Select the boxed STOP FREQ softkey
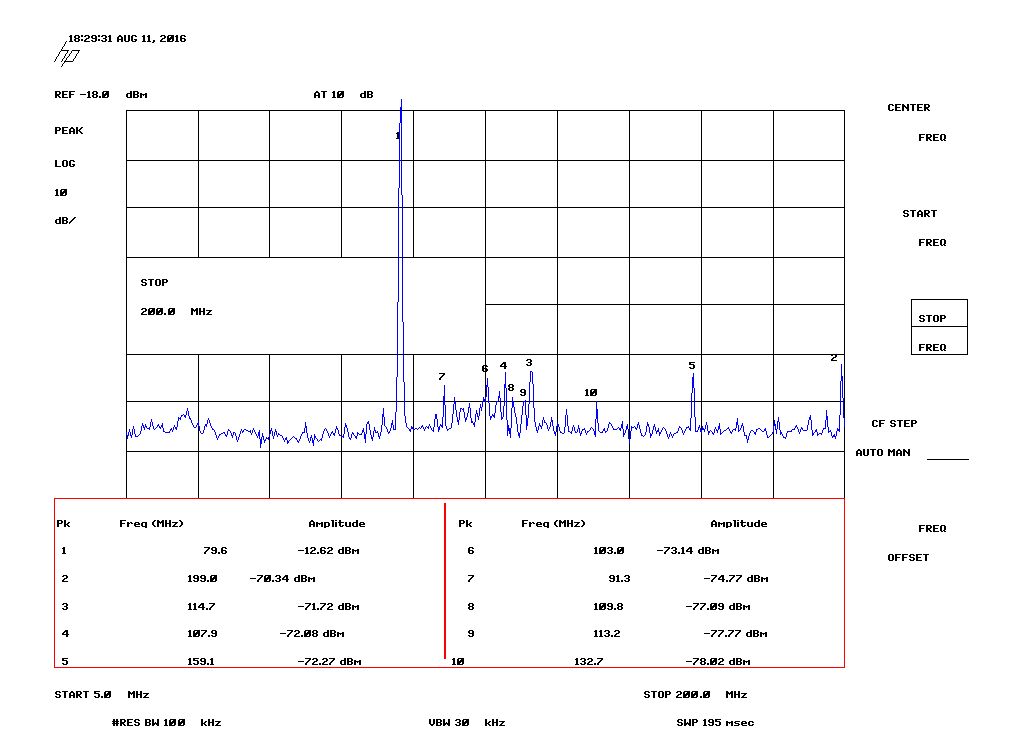This screenshot has height=744, width=1023. pos(938,327)
